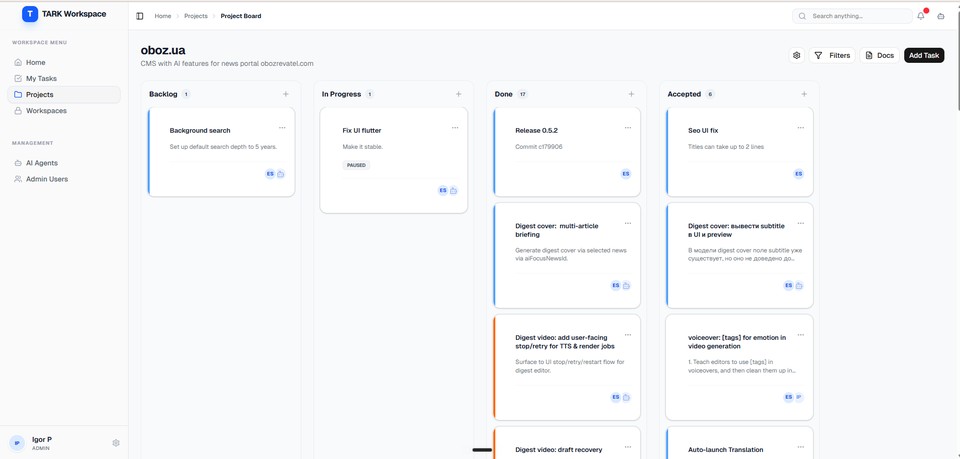Add a task to In Progress column
This screenshot has height=459, width=960.
[459, 94]
